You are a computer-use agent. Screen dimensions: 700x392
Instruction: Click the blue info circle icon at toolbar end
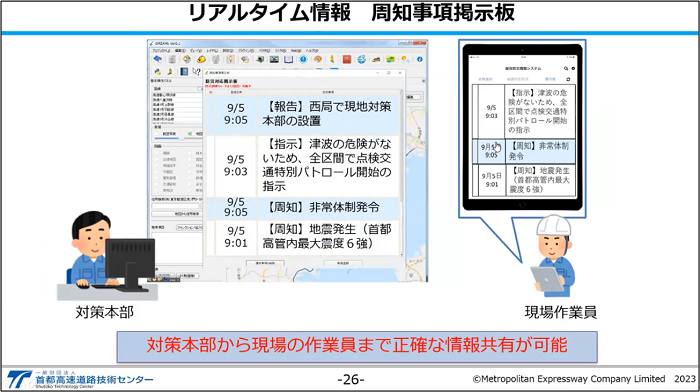[420, 59]
